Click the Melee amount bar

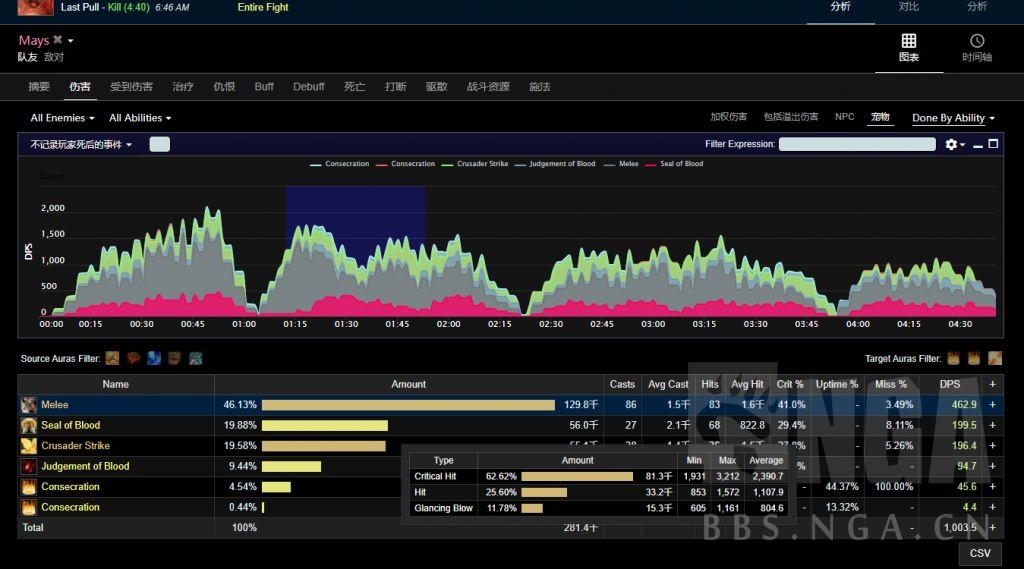pyautogui.click(x=408, y=405)
